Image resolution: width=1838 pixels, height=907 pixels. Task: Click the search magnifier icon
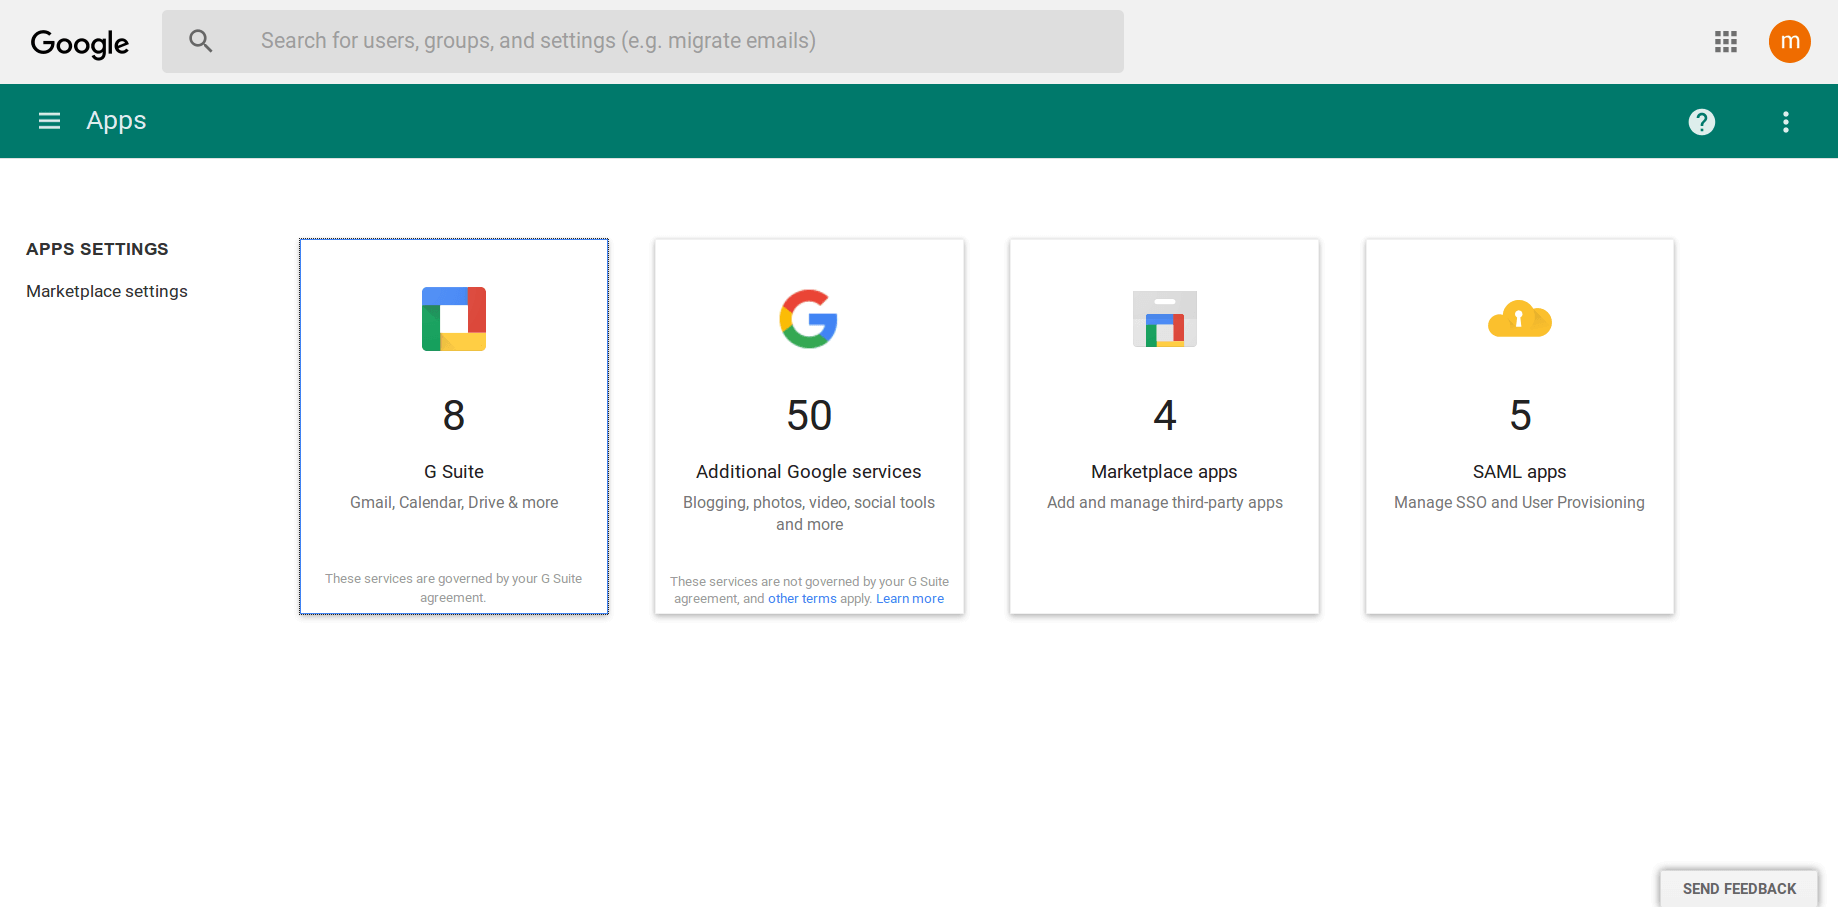coord(200,41)
